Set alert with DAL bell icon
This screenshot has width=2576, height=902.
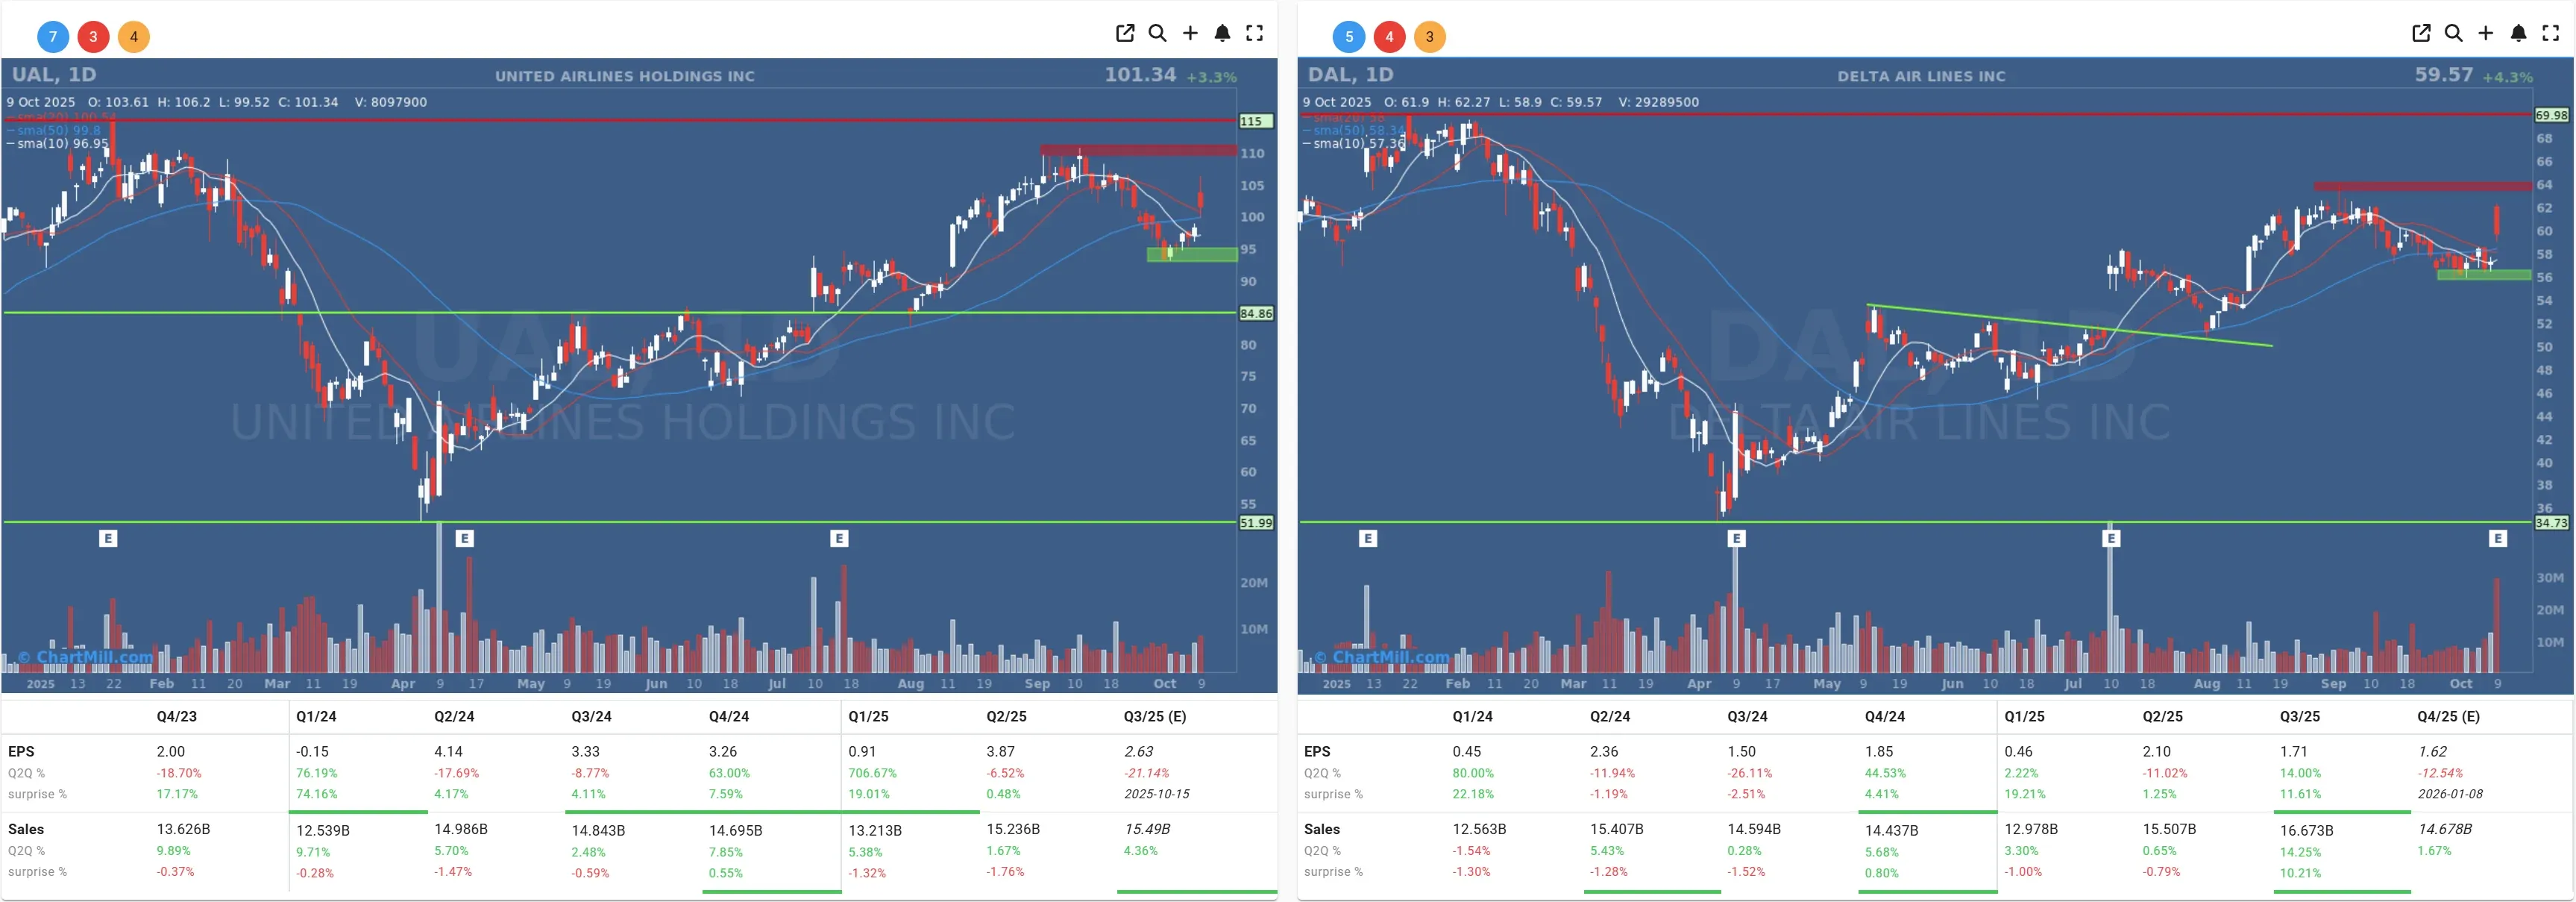(2518, 33)
